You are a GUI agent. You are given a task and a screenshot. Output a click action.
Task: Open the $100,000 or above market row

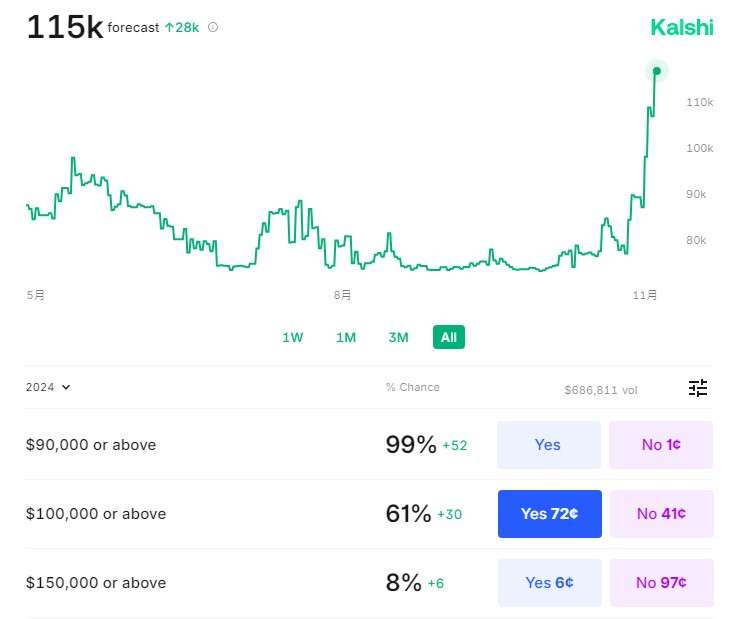coord(96,514)
